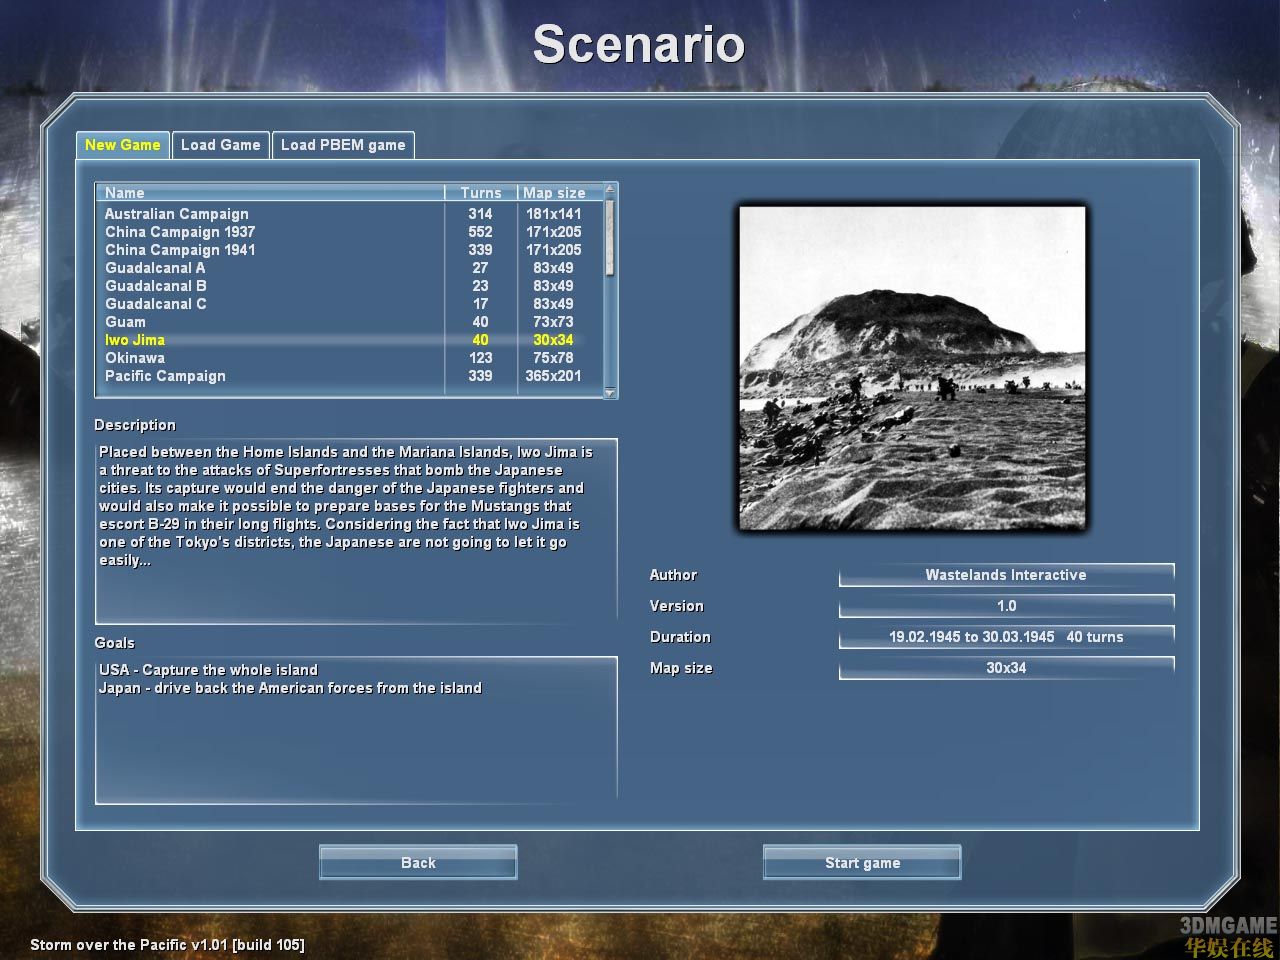Screen dimensions: 1280x960
Task: Open the Load PBEM game tab
Action: point(343,145)
